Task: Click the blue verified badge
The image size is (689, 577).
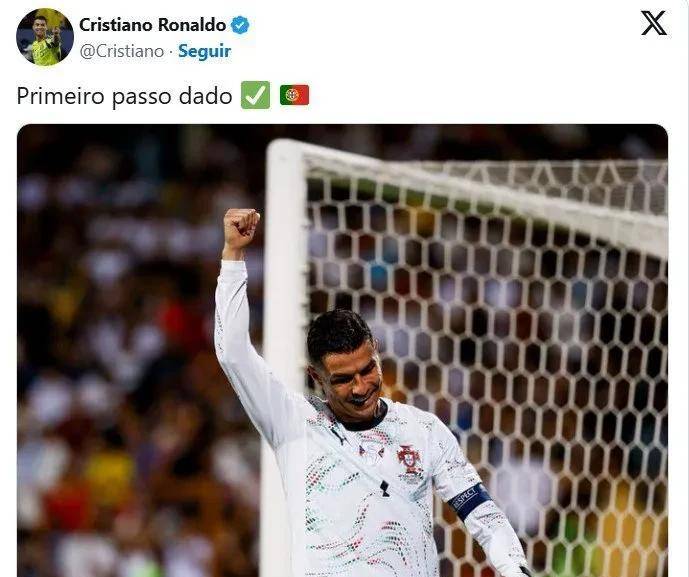Action: [x=240, y=25]
